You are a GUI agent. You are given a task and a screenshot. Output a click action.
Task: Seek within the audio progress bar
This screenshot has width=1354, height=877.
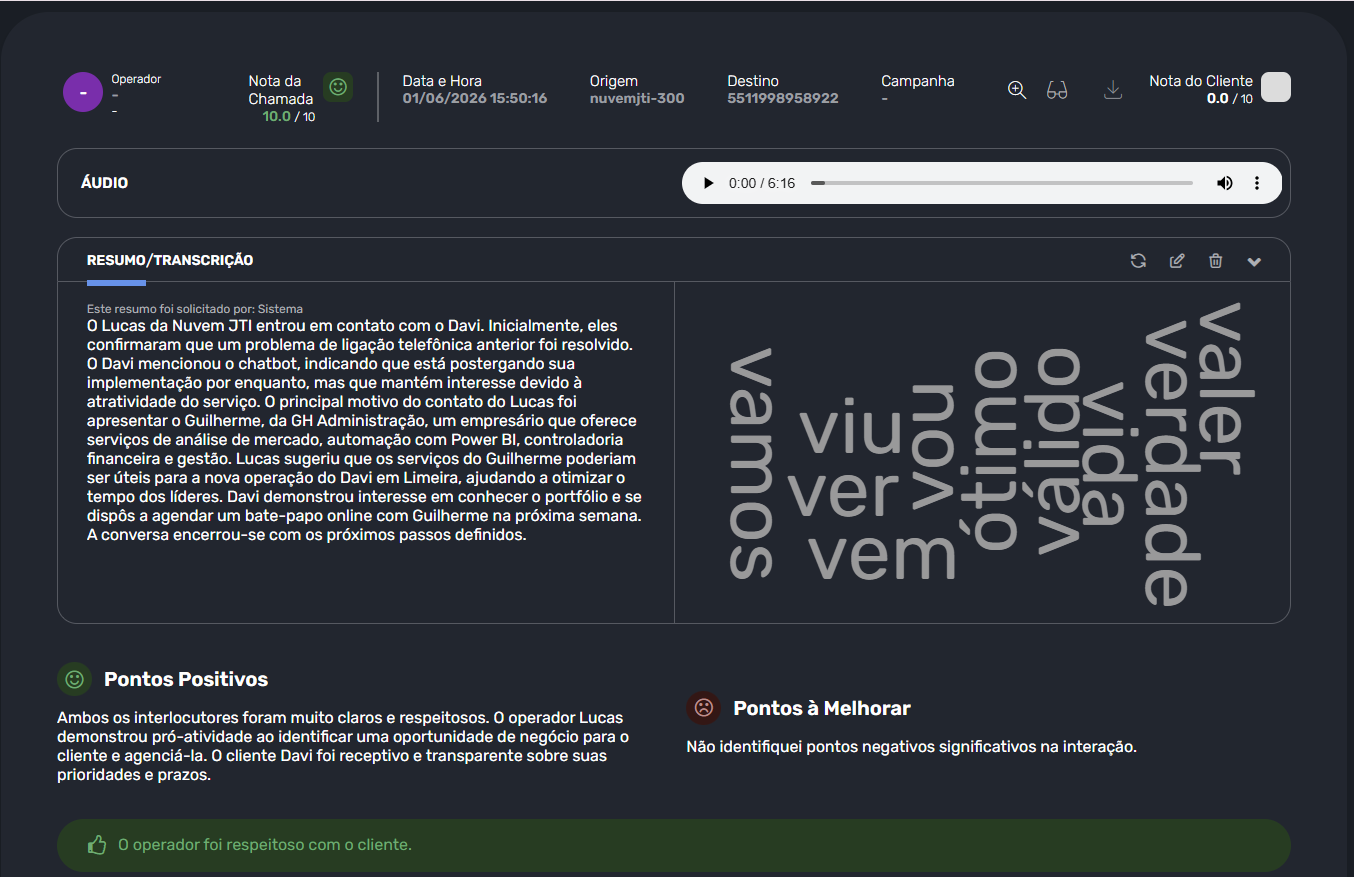pyautogui.click(x=1002, y=183)
